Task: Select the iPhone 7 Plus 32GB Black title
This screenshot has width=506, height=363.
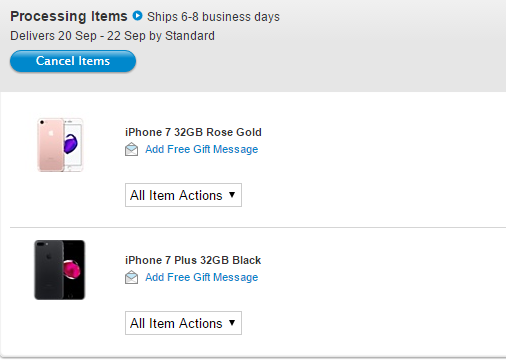Action: [x=193, y=260]
